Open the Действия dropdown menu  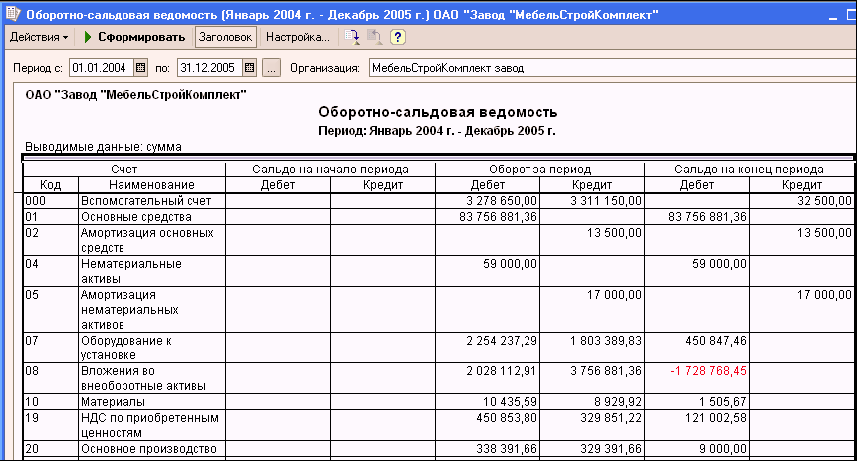tap(38, 37)
